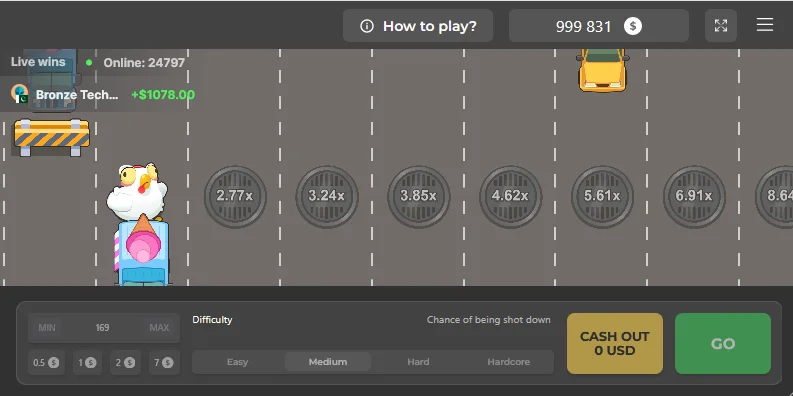Click the yellow car at top
Image resolution: width=793 pixels, height=396 pixels.
(602, 70)
